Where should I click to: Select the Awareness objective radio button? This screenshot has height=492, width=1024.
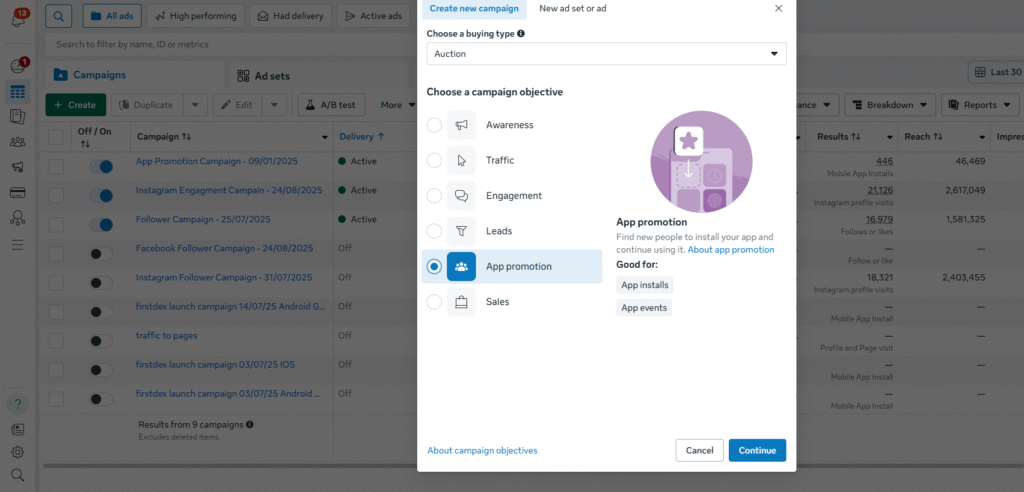point(434,125)
